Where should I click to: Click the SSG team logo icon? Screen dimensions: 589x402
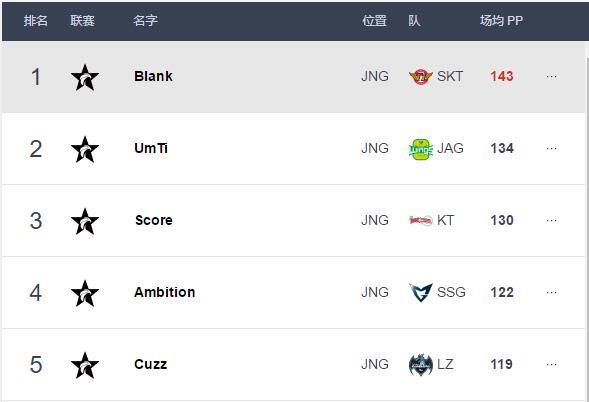[x=421, y=292]
